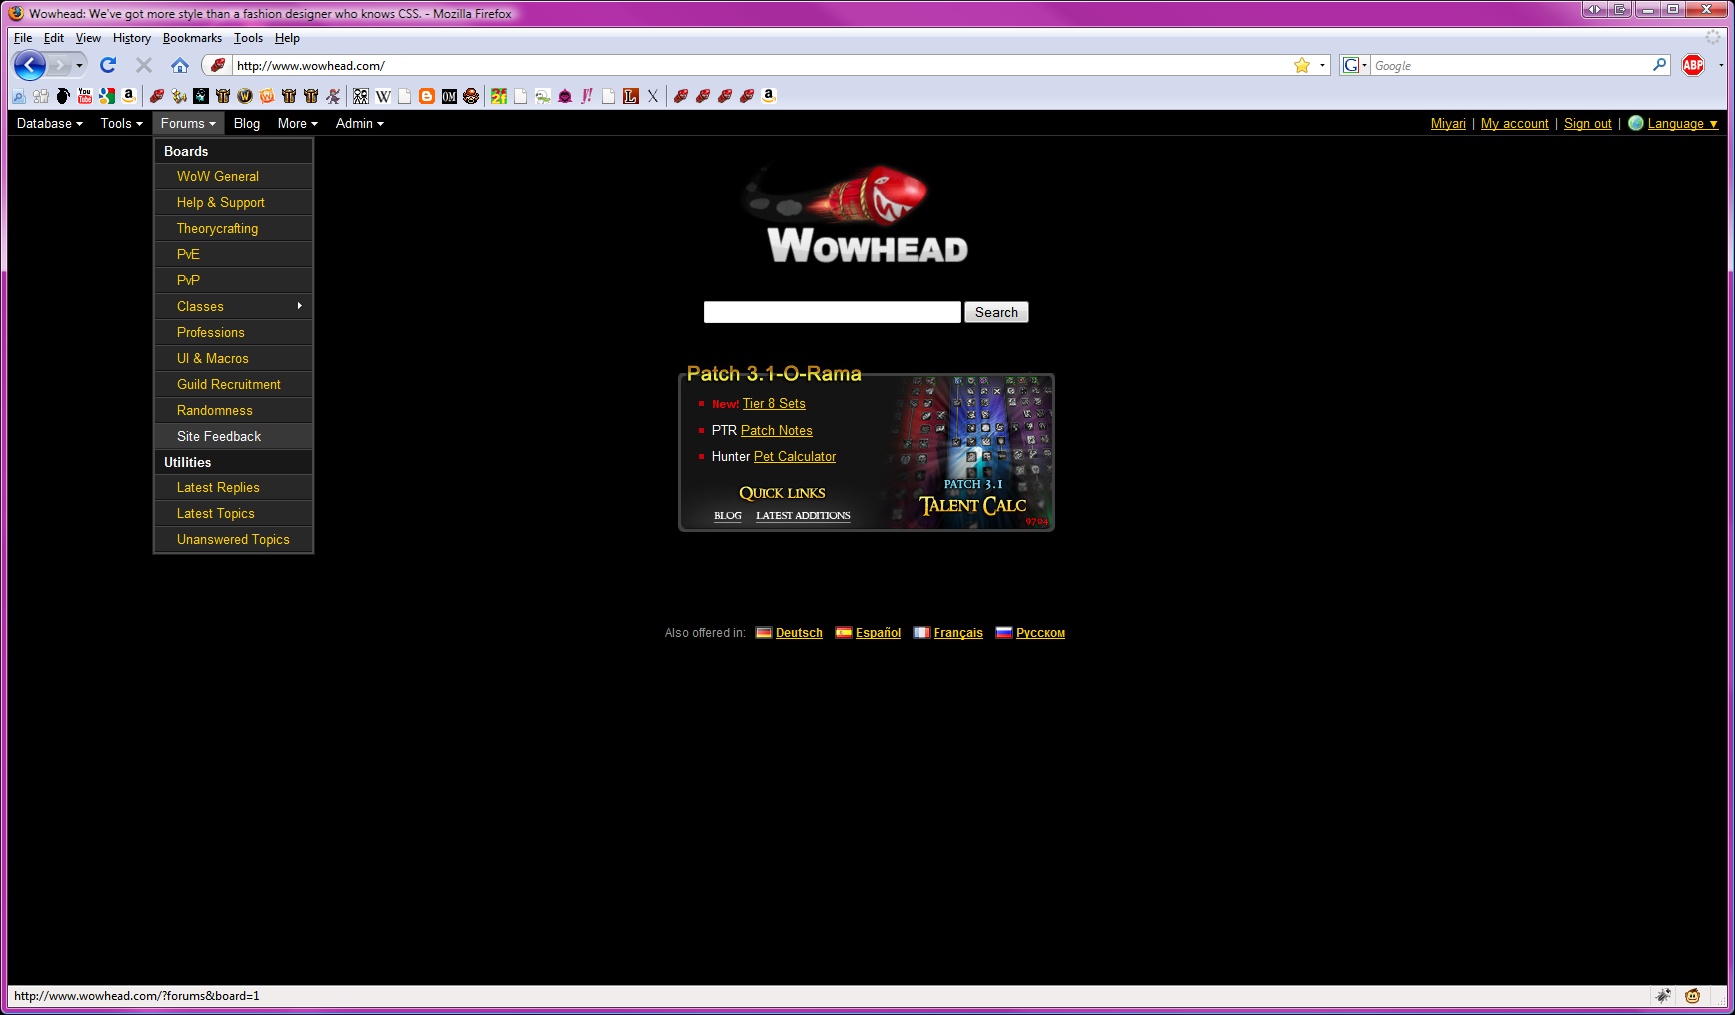The image size is (1735, 1015).
Task: Click the Sign out link
Action: coord(1588,124)
